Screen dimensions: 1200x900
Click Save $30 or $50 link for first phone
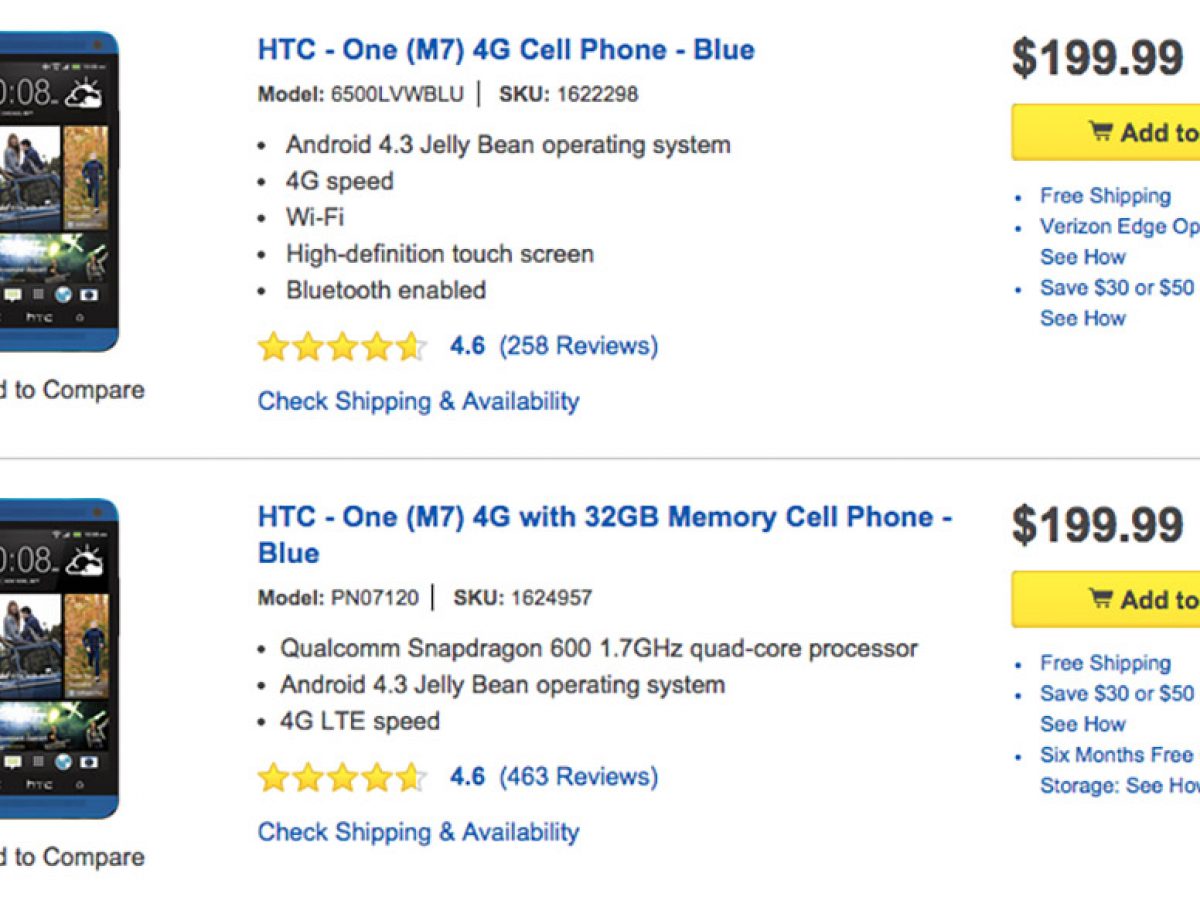(1116, 288)
